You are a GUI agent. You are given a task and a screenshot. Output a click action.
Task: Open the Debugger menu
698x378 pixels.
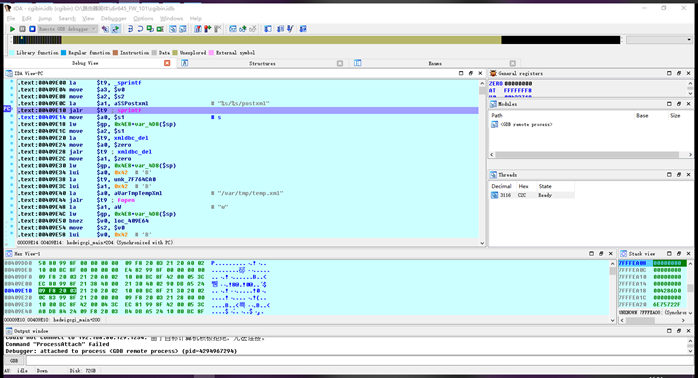click(114, 18)
